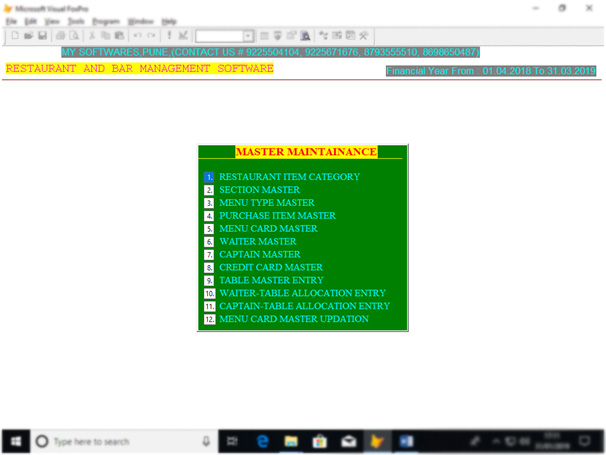Open the Tools menu
606x455 pixels.
pyautogui.click(x=76, y=21)
